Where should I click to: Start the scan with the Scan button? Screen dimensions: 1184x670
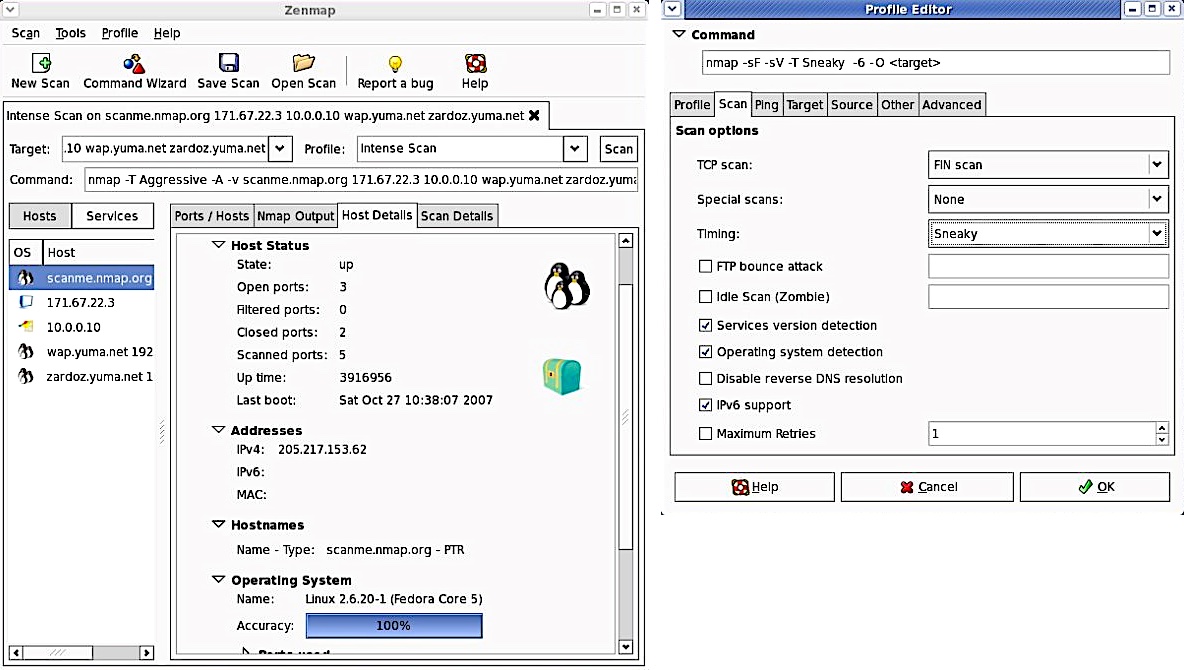(618, 149)
